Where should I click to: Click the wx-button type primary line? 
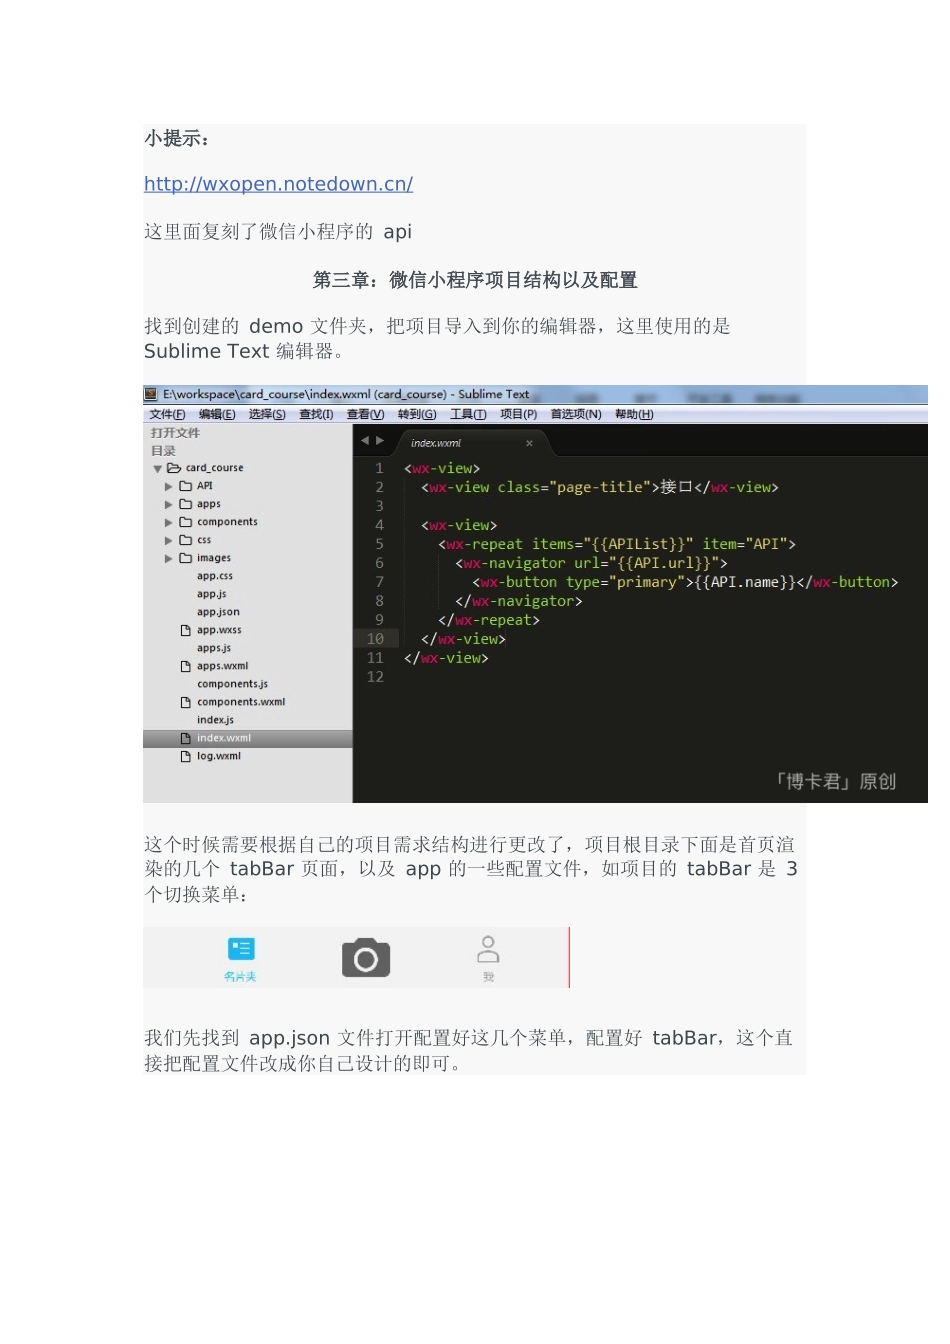pos(685,582)
